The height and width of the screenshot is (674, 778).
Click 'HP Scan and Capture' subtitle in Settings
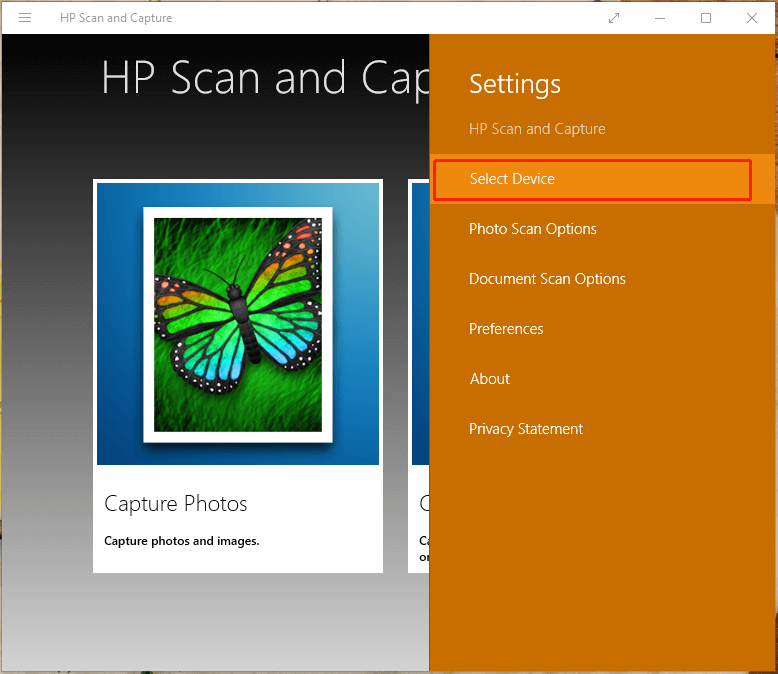[537, 129]
